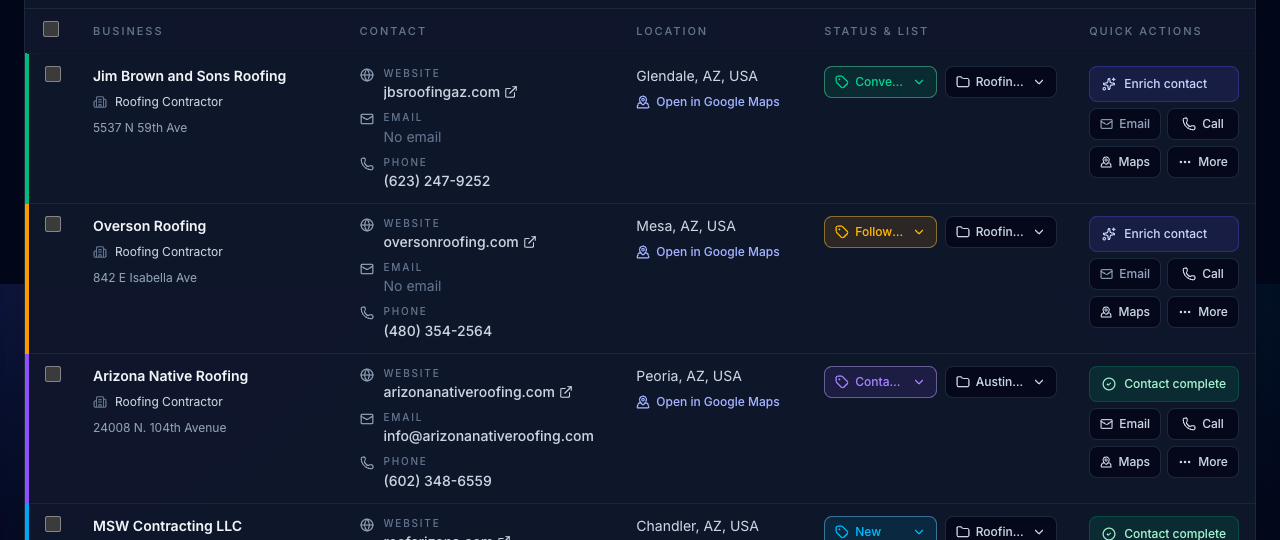Screen dimensions: 1280x540
Task: Select the Overson Roofing row checkbox
Action: tap(53, 224)
